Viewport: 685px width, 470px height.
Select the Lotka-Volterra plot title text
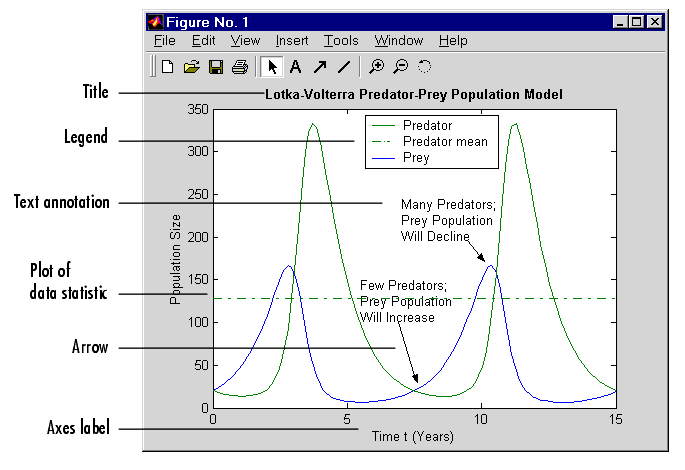click(x=414, y=94)
